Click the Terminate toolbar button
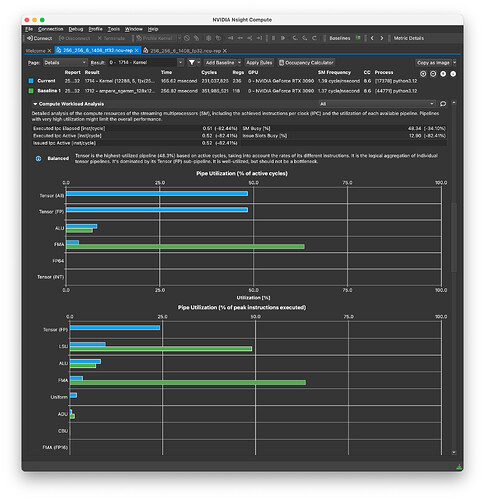This screenshot has width=485, height=500. 111,38
